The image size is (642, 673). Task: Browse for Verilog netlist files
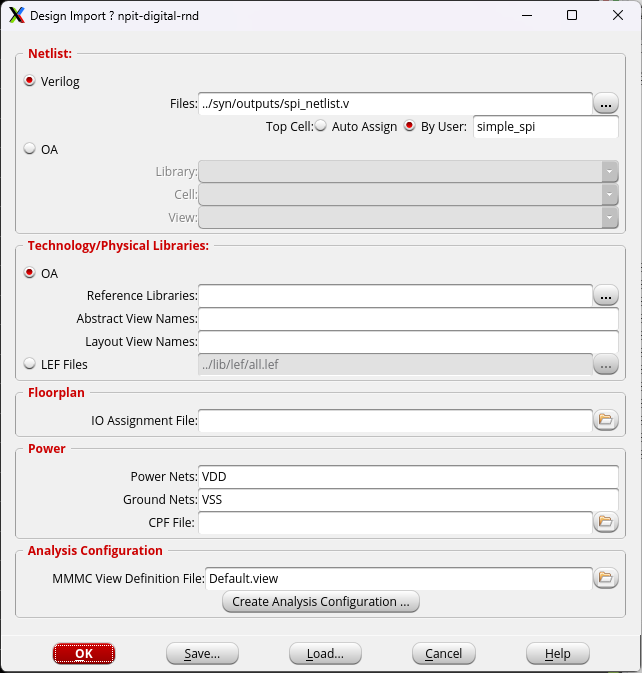[x=606, y=103]
